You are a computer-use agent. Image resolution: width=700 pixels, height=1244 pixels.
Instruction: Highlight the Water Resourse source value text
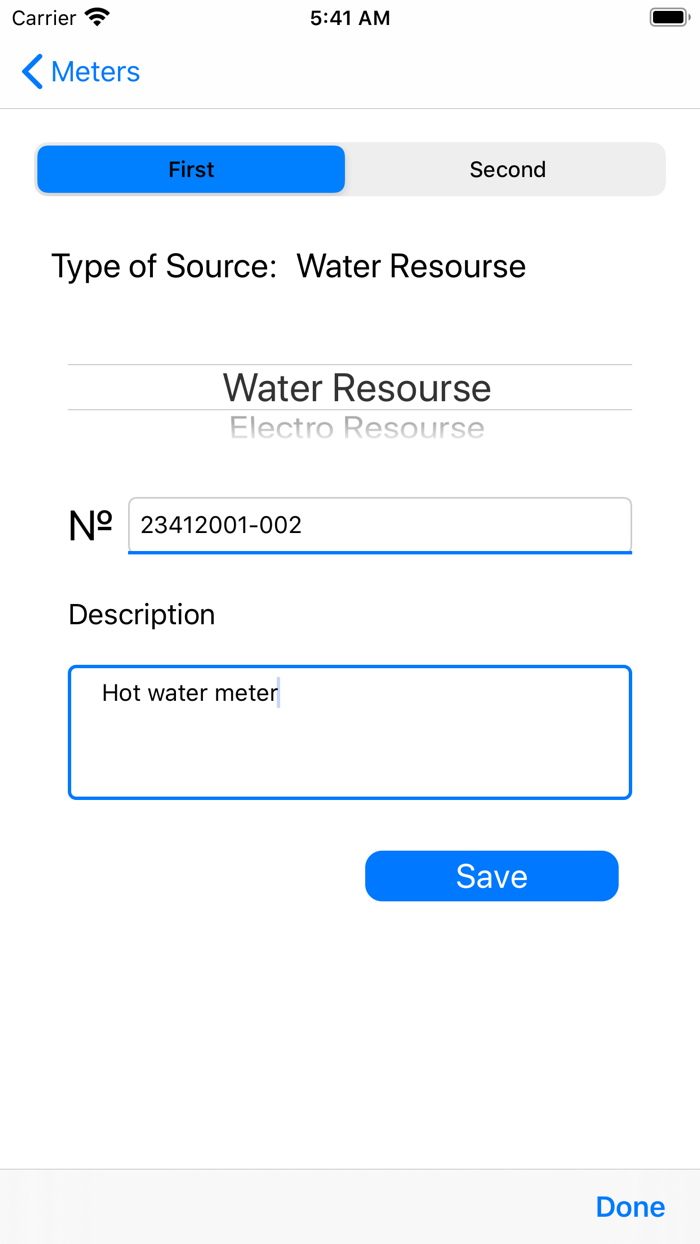pos(411,266)
